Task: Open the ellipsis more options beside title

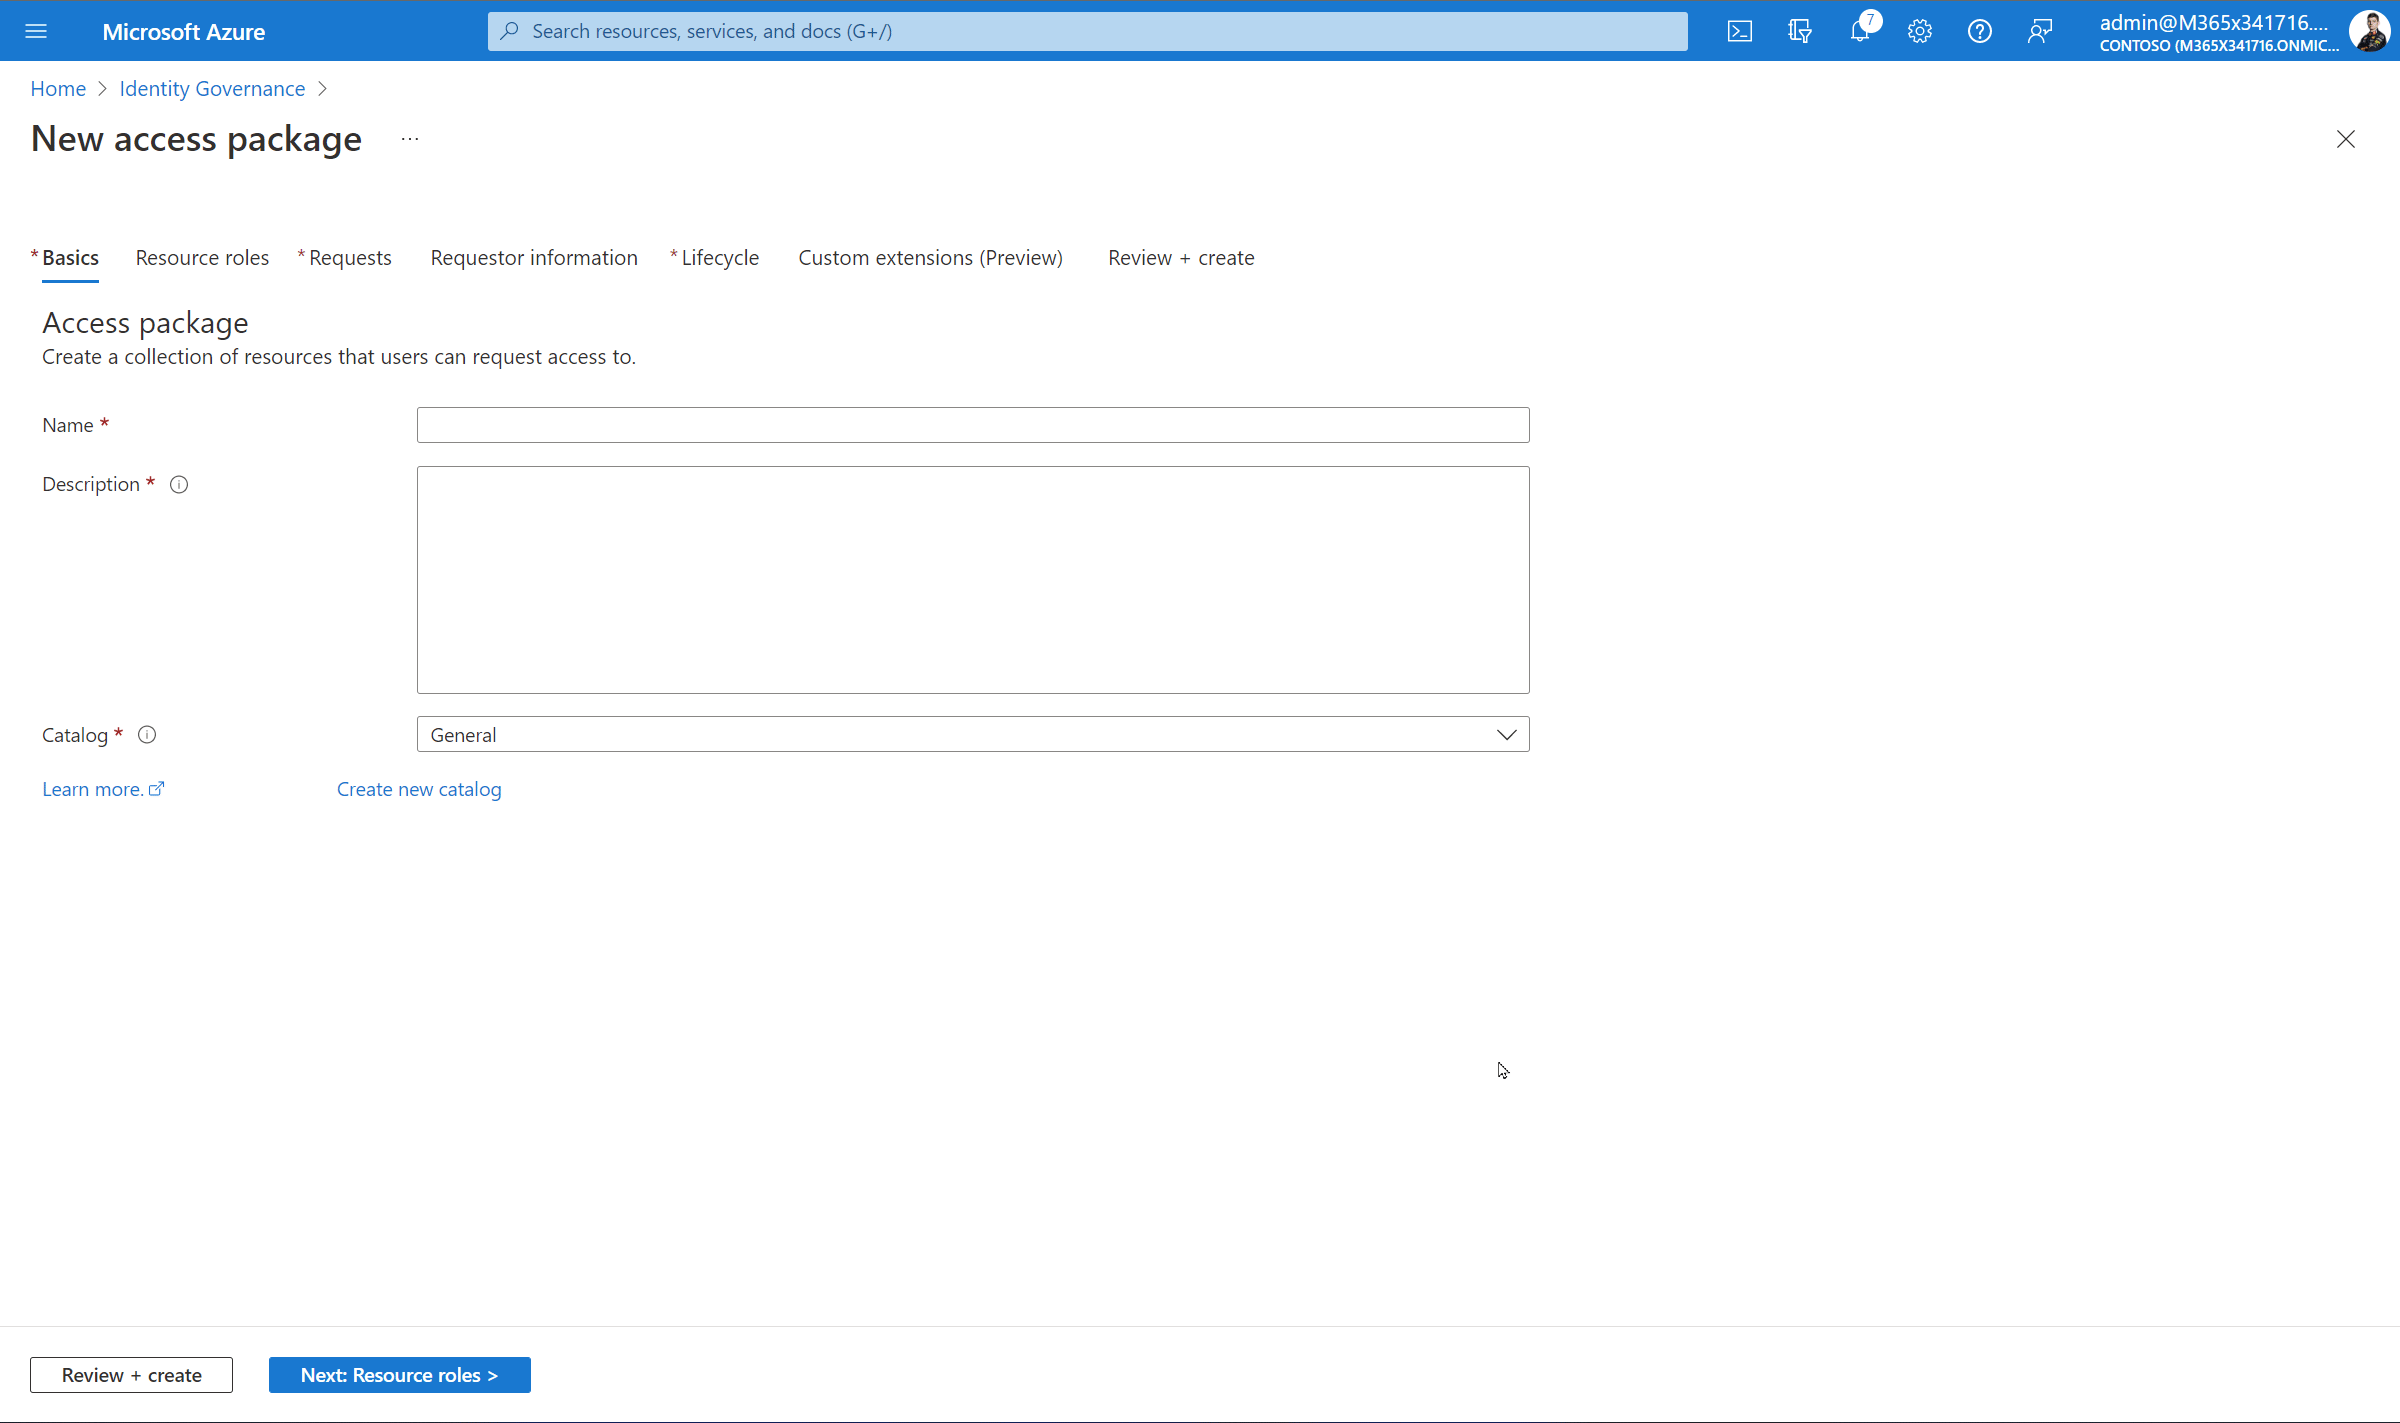Action: [410, 139]
